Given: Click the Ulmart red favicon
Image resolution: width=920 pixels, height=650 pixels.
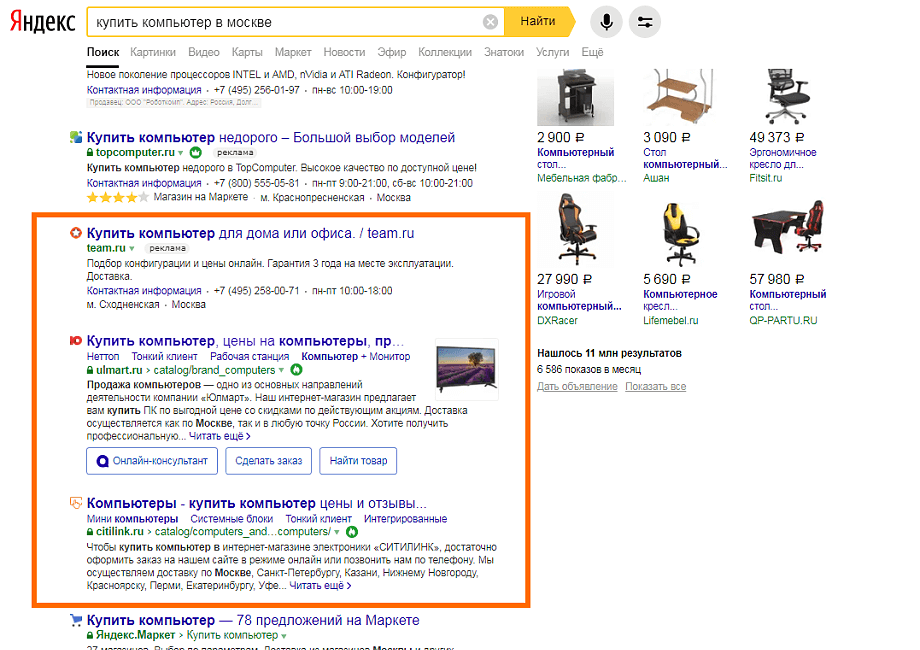Looking at the screenshot, I should click(76, 341).
